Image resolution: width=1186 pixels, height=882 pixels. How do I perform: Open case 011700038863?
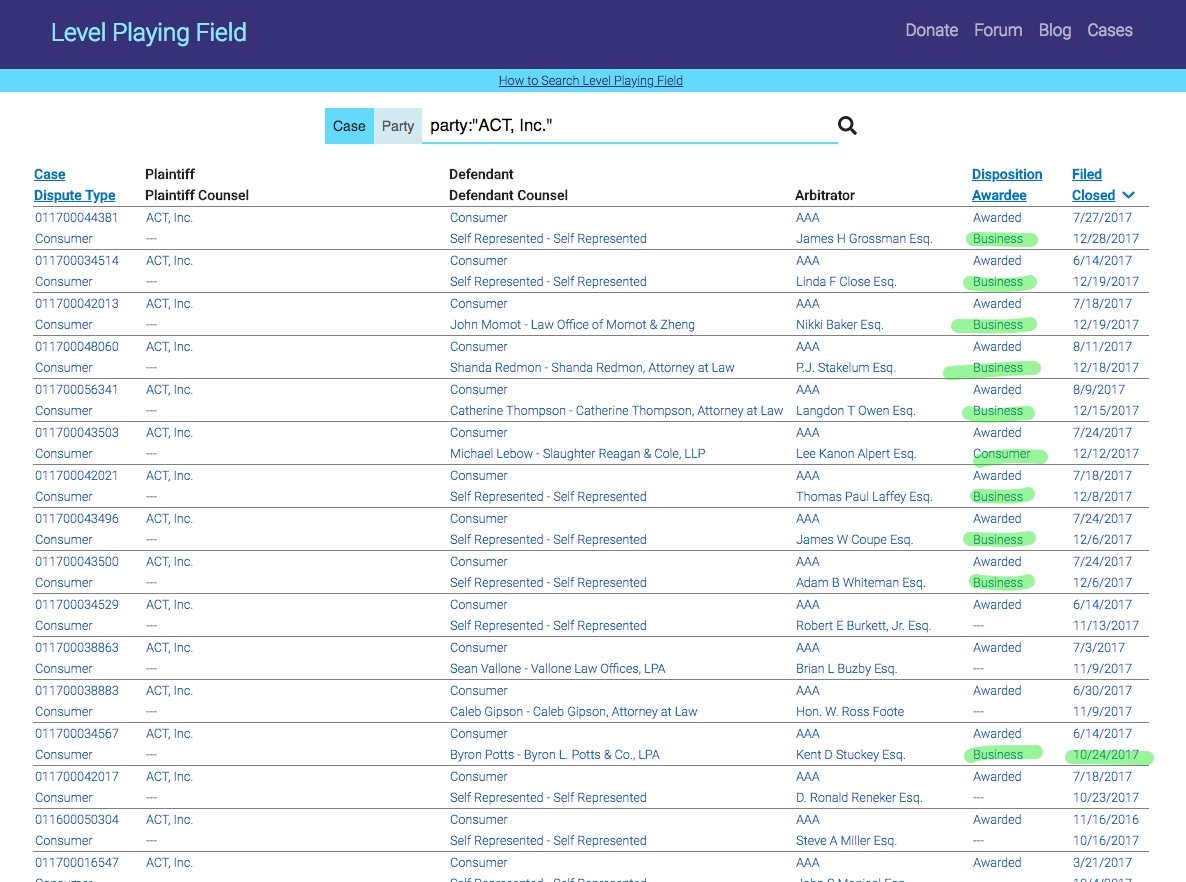pos(76,648)
